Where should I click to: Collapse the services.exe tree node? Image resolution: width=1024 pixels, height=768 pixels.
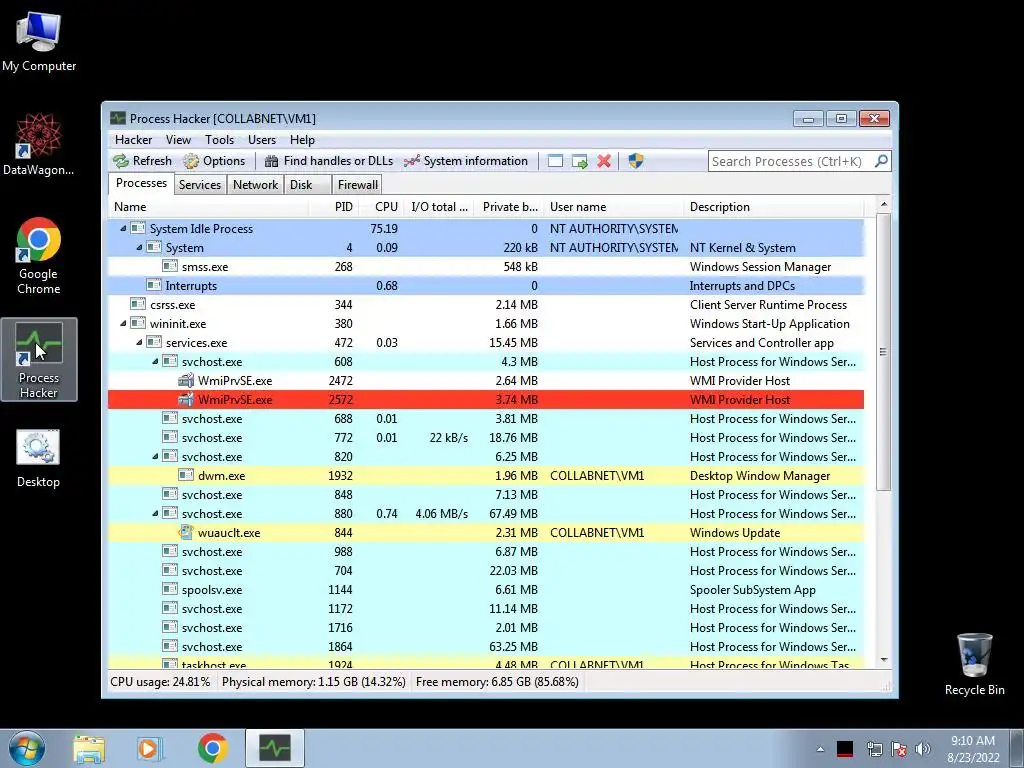click(138, 342)
